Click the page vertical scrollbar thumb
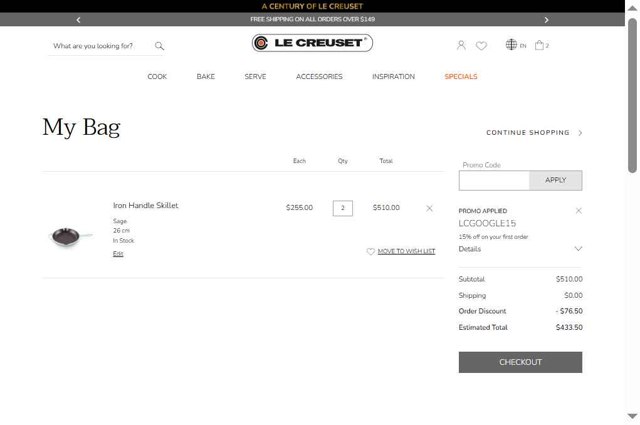 coord(632,96)
